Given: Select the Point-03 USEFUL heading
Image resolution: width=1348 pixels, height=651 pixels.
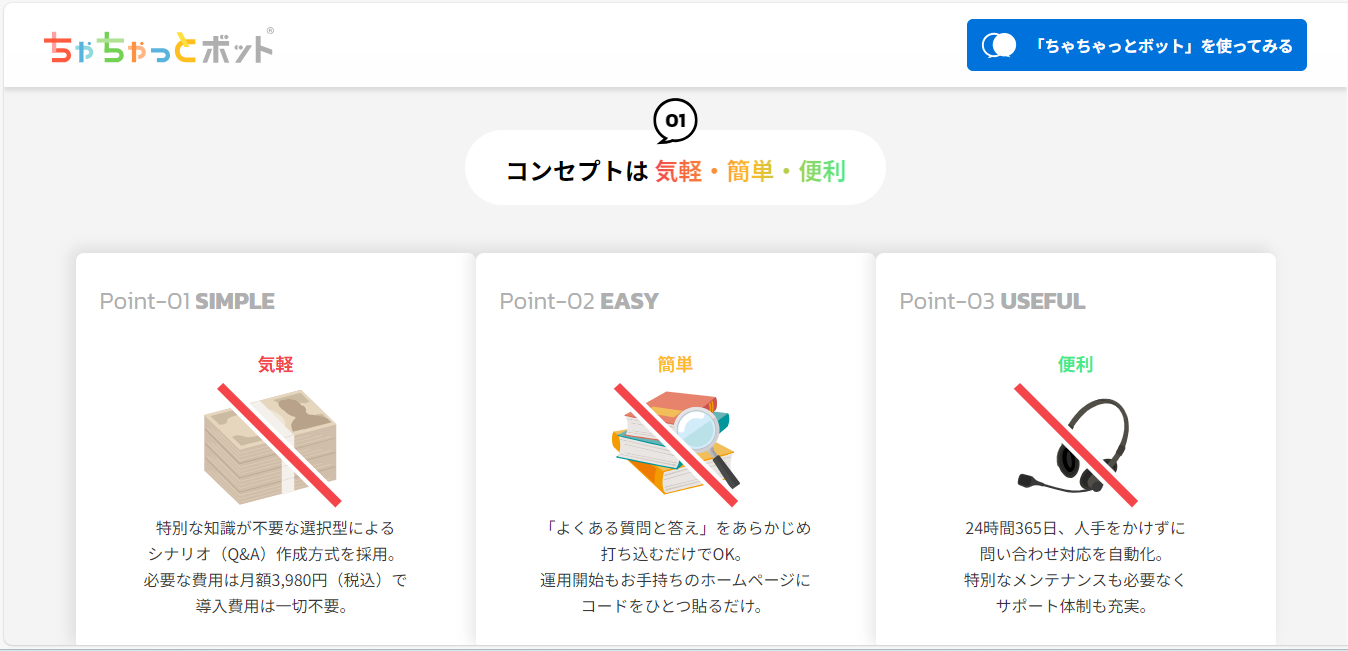Looking at the screenshot, I should pos(992,301).
